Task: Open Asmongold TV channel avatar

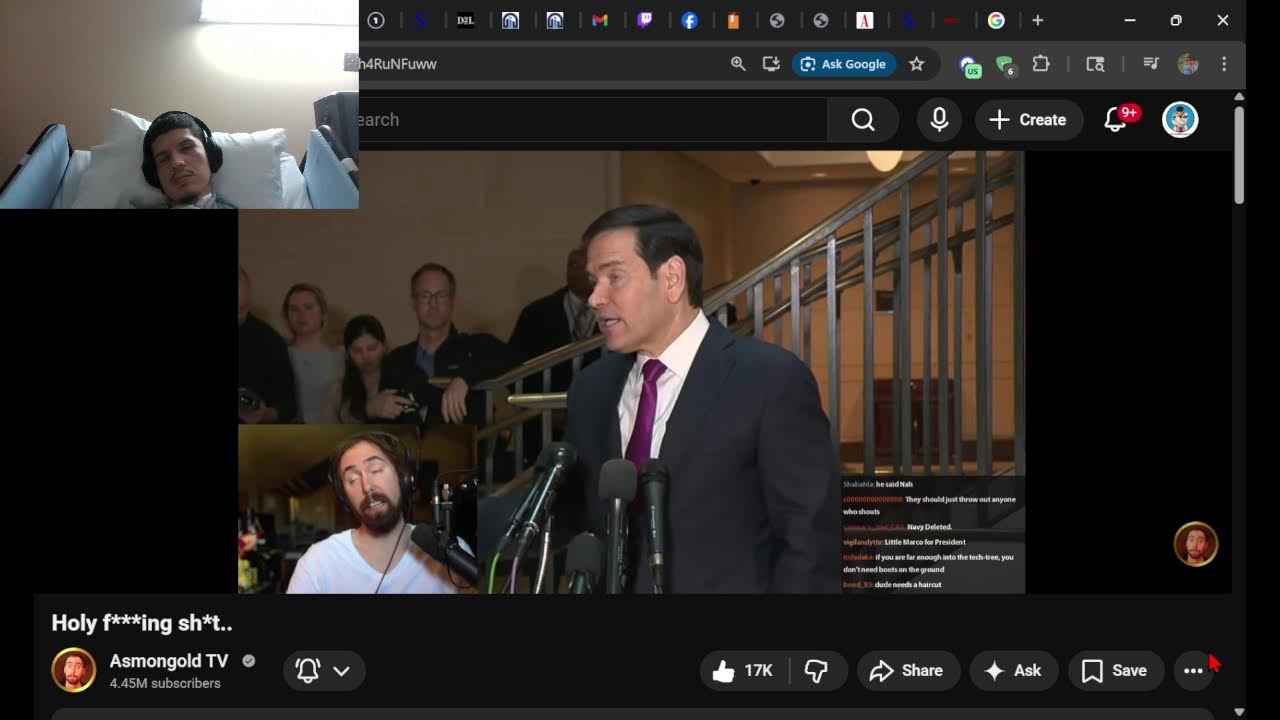Action: tap(73, 670)
